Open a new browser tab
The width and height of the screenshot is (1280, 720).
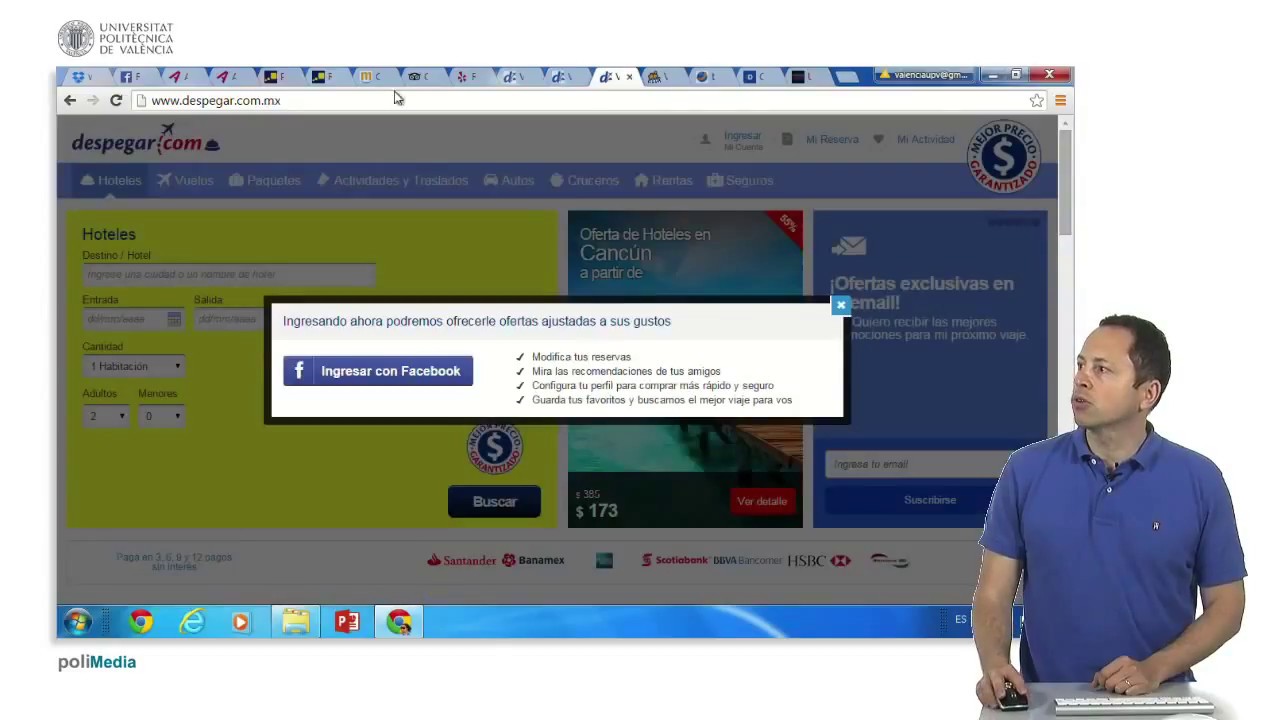(x=846, y=76)
